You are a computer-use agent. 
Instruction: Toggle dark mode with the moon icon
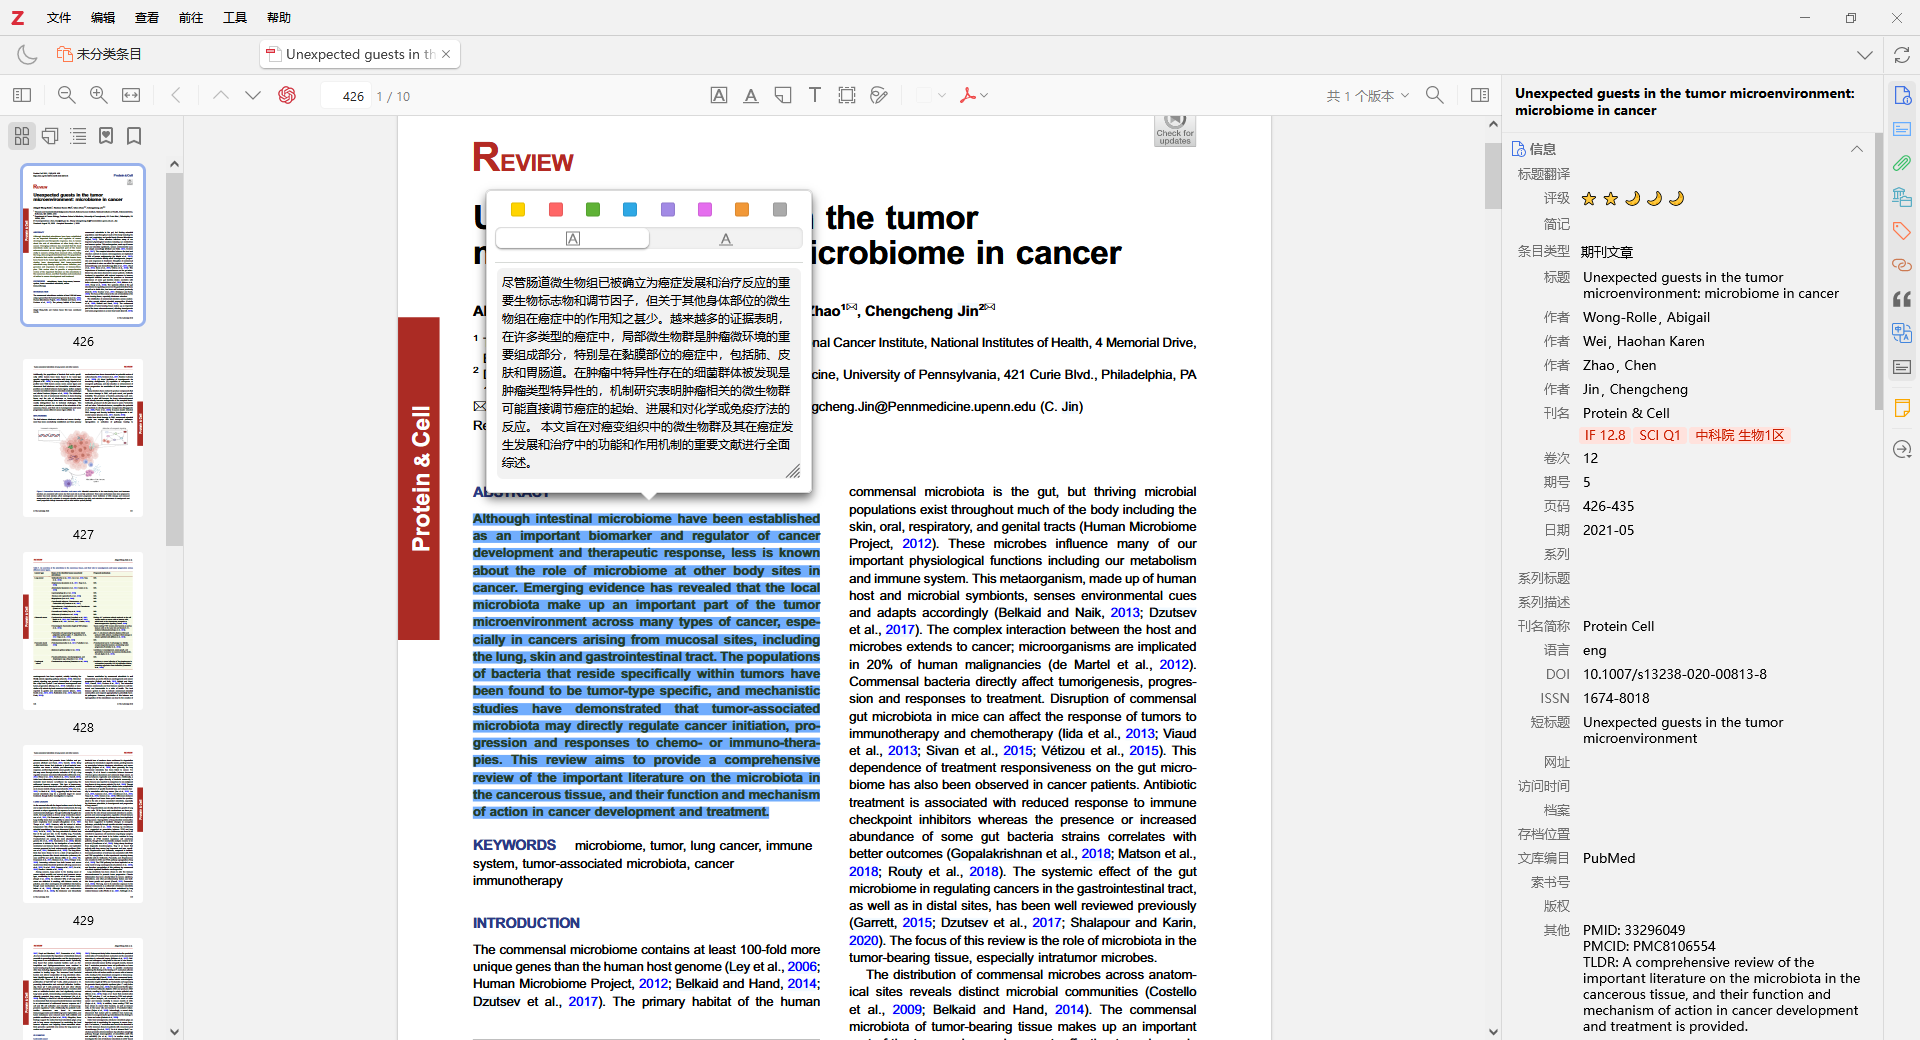click(26, 54)
